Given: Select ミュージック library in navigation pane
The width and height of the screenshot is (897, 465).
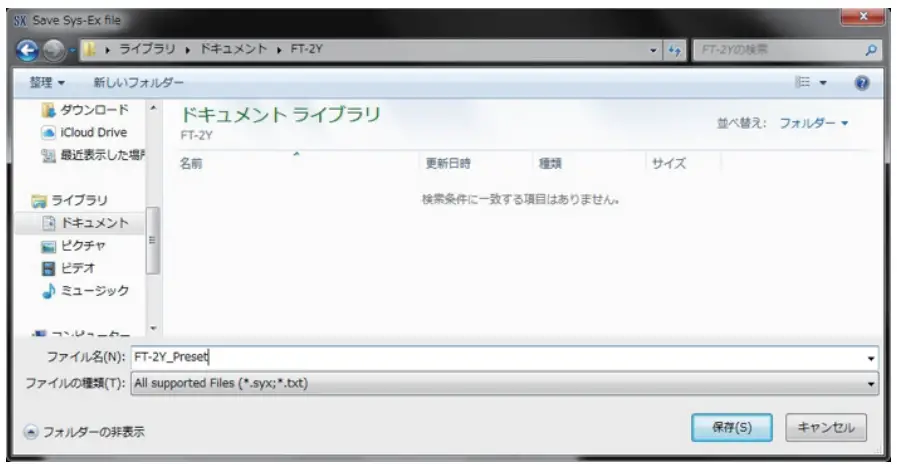Looking at the screenshot, I should point(95,291).
